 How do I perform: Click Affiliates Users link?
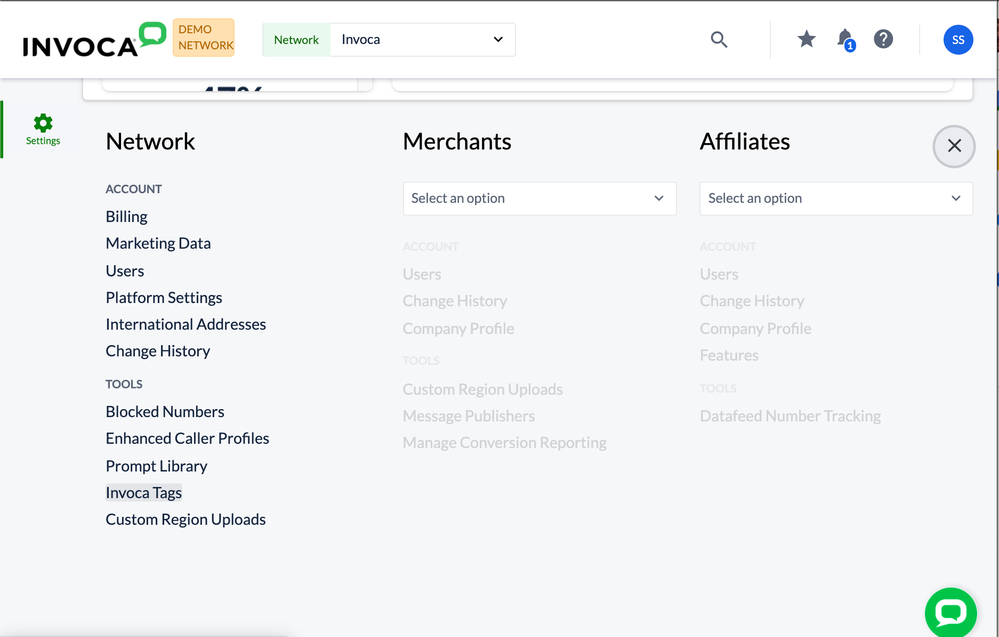click(719, 274)
